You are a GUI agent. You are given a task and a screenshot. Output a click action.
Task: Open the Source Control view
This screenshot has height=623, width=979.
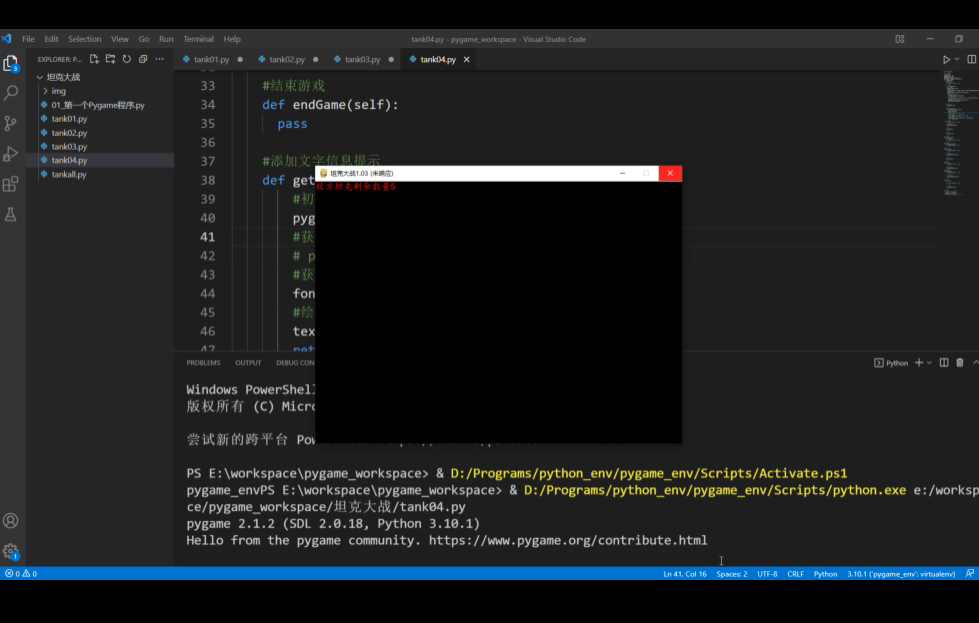pos(11,123)
